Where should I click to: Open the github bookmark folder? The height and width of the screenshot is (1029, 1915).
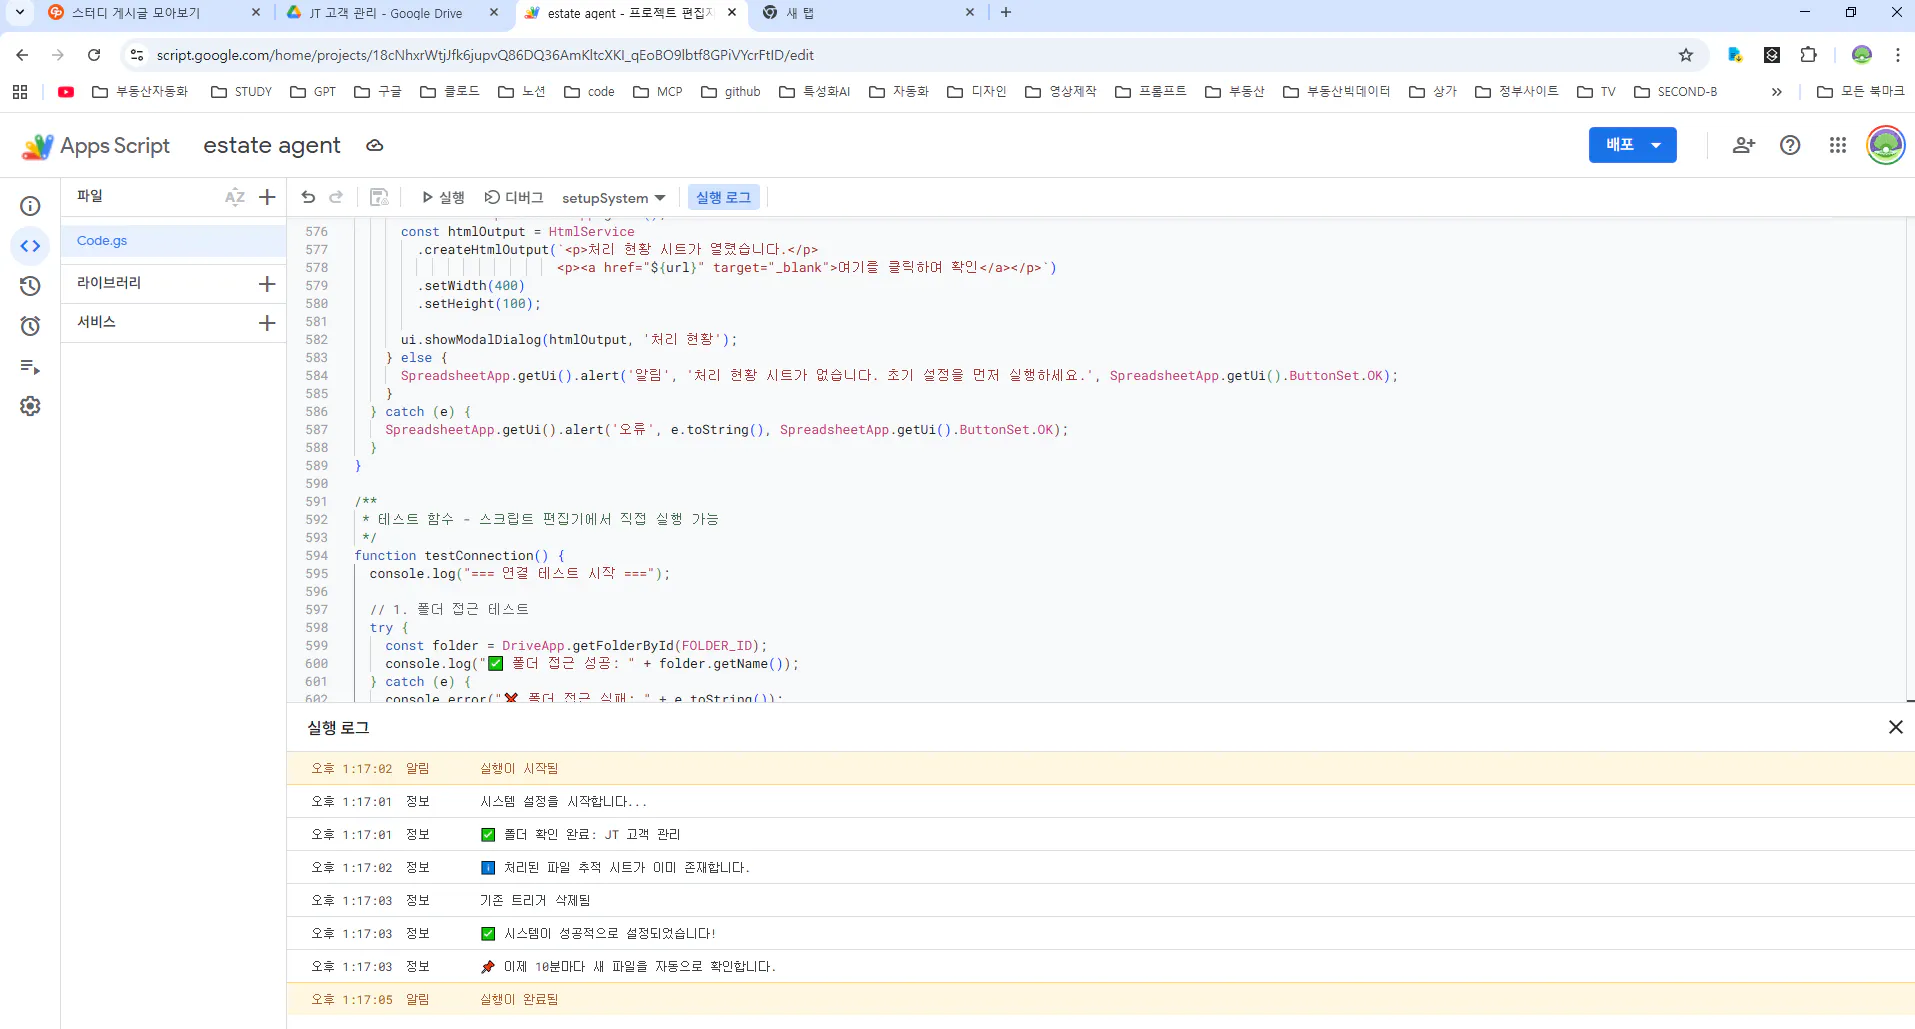click(731, 92)
